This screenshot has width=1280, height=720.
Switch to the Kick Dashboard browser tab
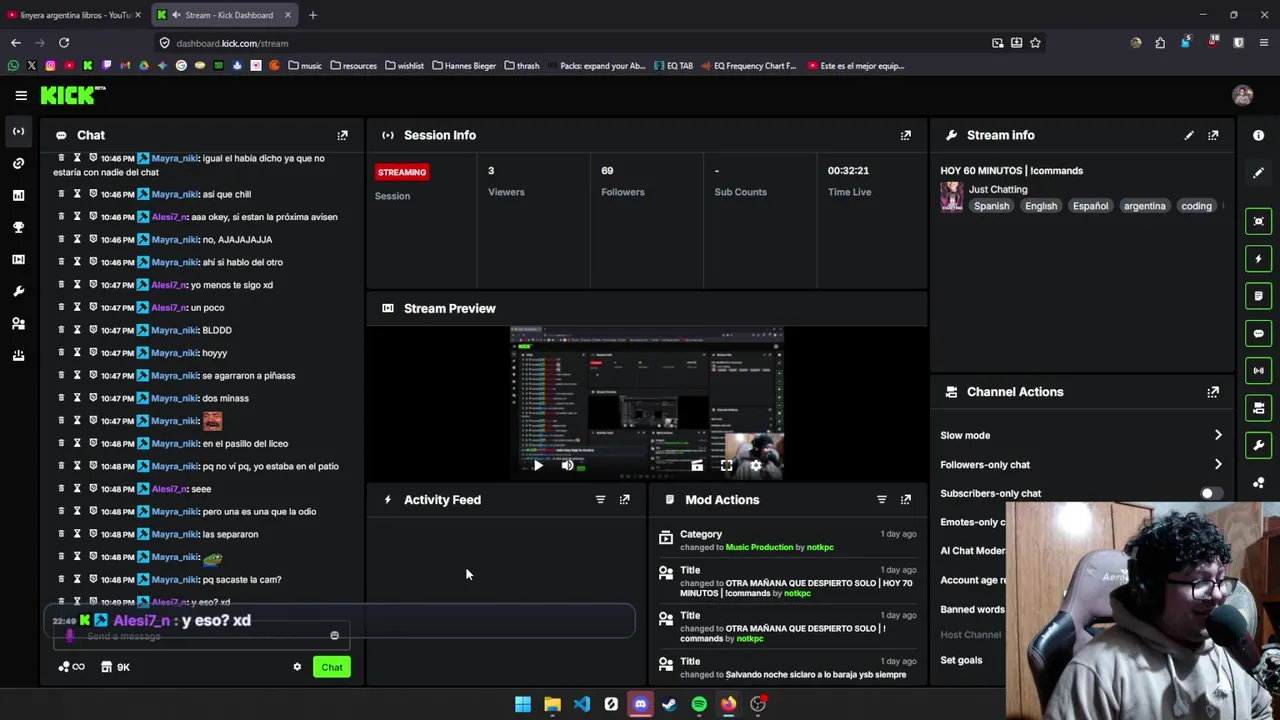point(226,15)
